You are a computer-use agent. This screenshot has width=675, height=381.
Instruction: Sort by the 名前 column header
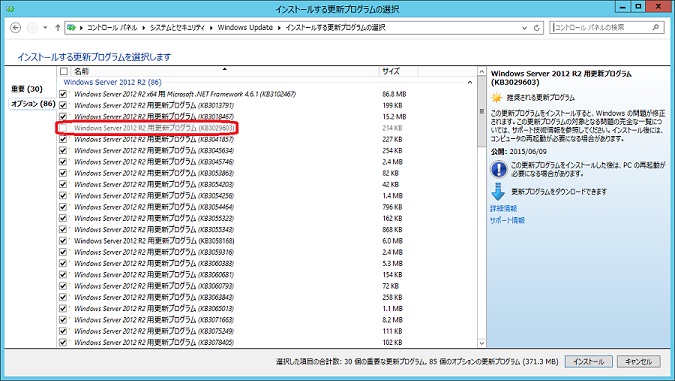click(224, 71)
